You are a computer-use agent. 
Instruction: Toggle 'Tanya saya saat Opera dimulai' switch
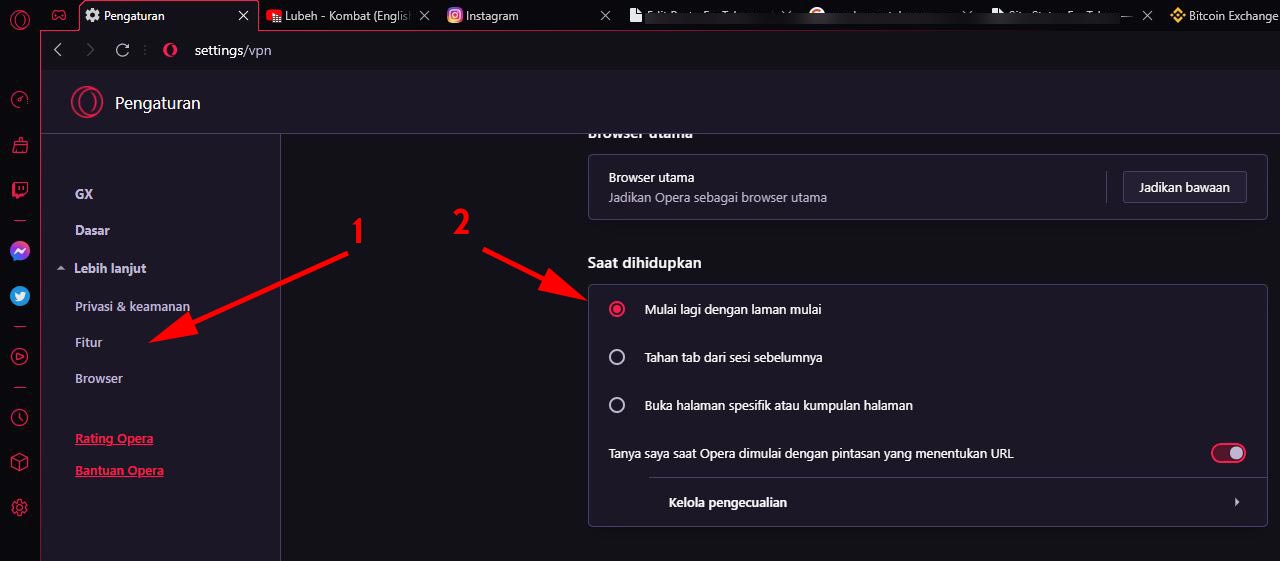(1229, 453)
